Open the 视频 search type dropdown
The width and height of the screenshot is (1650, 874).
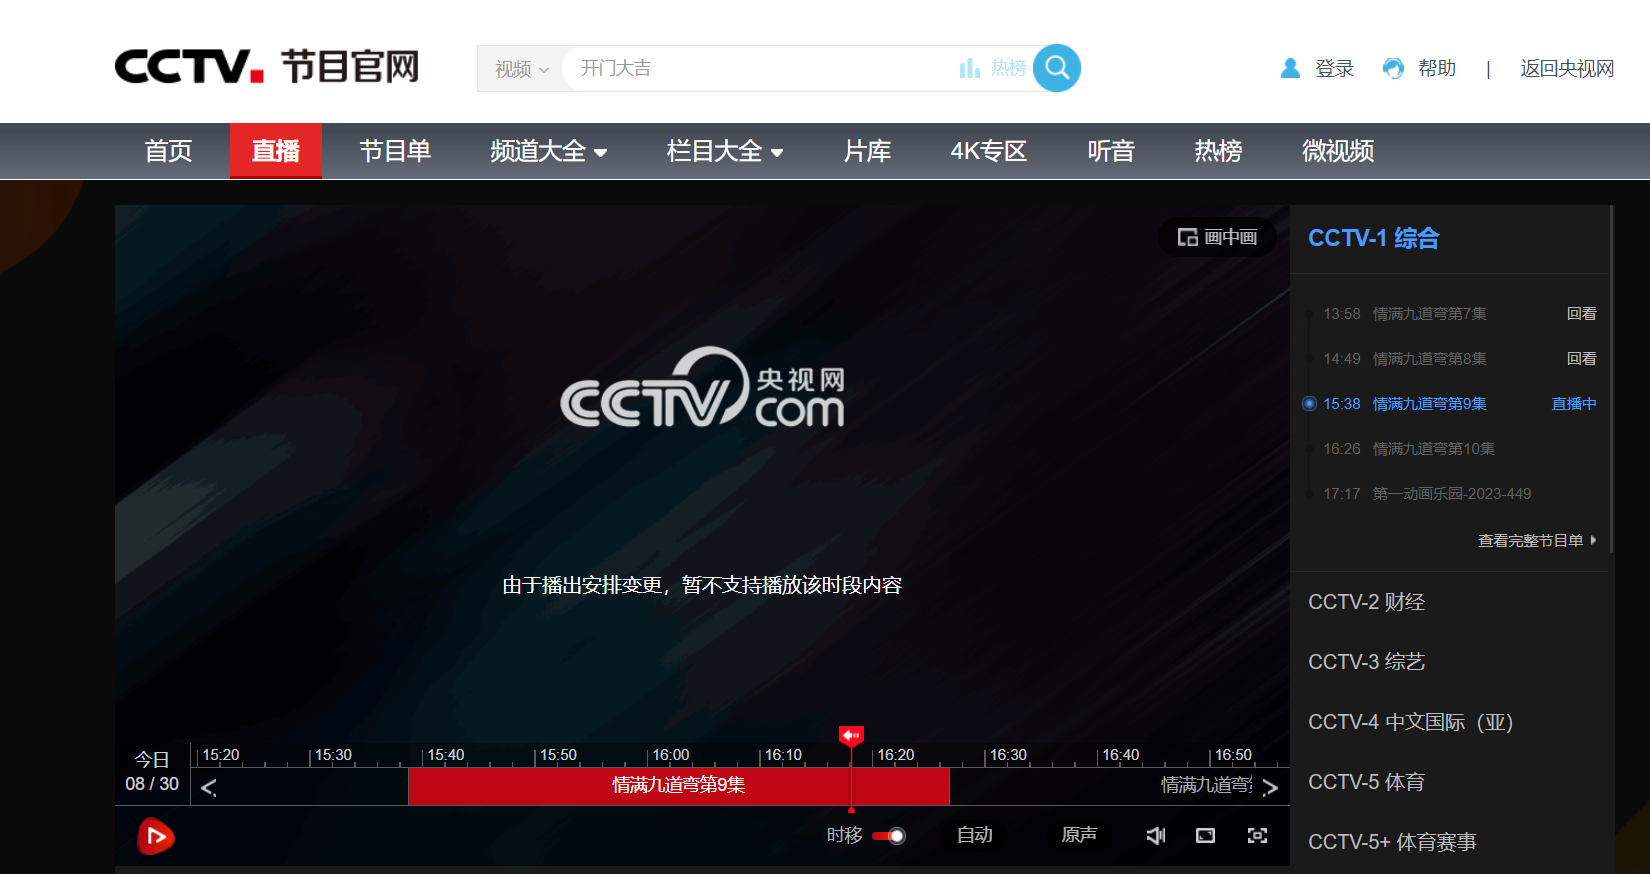click(521, 69)
